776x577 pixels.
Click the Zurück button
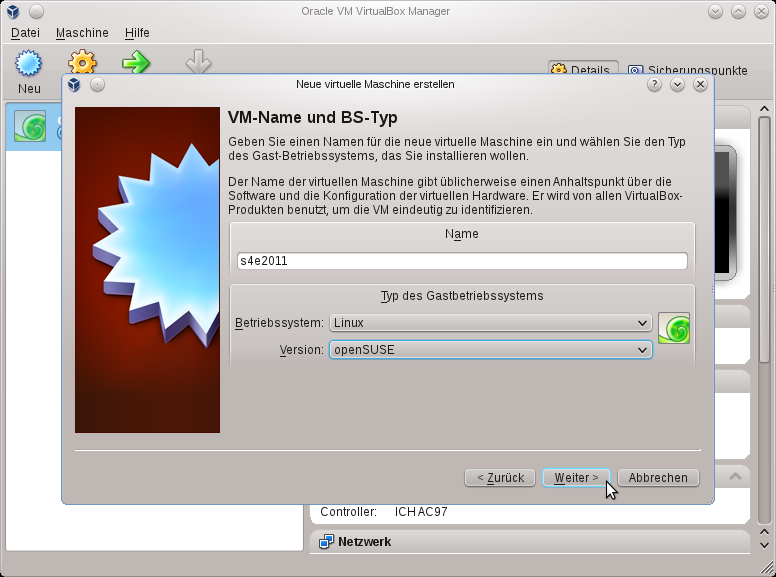500,478
